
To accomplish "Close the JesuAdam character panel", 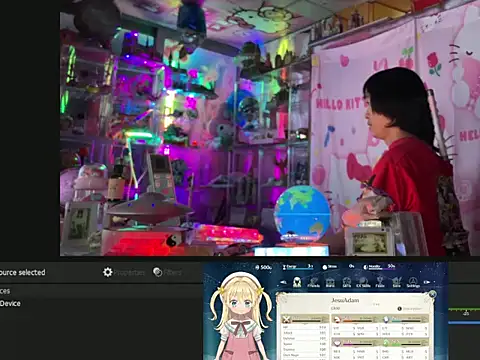I will click(x=432, y=294).
